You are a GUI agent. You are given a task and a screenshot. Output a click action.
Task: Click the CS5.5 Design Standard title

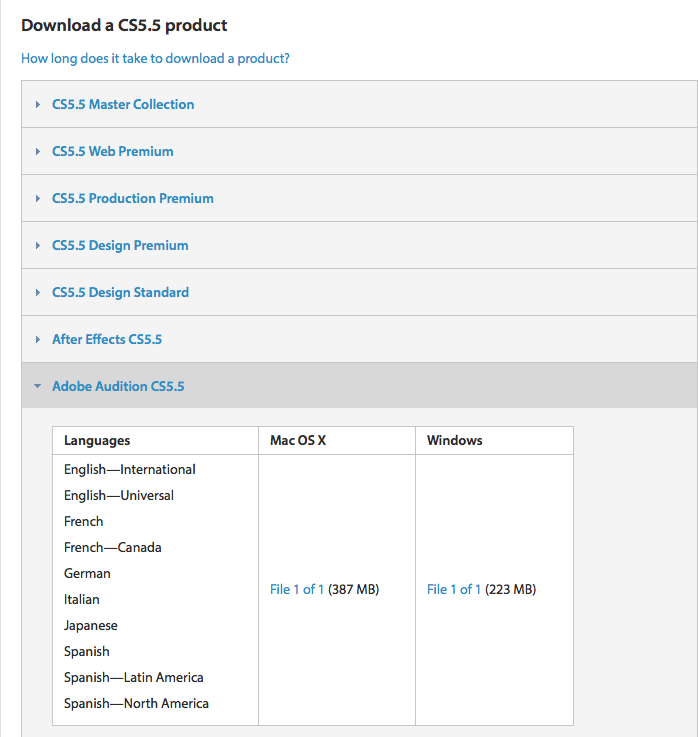[x=120, y=292]
